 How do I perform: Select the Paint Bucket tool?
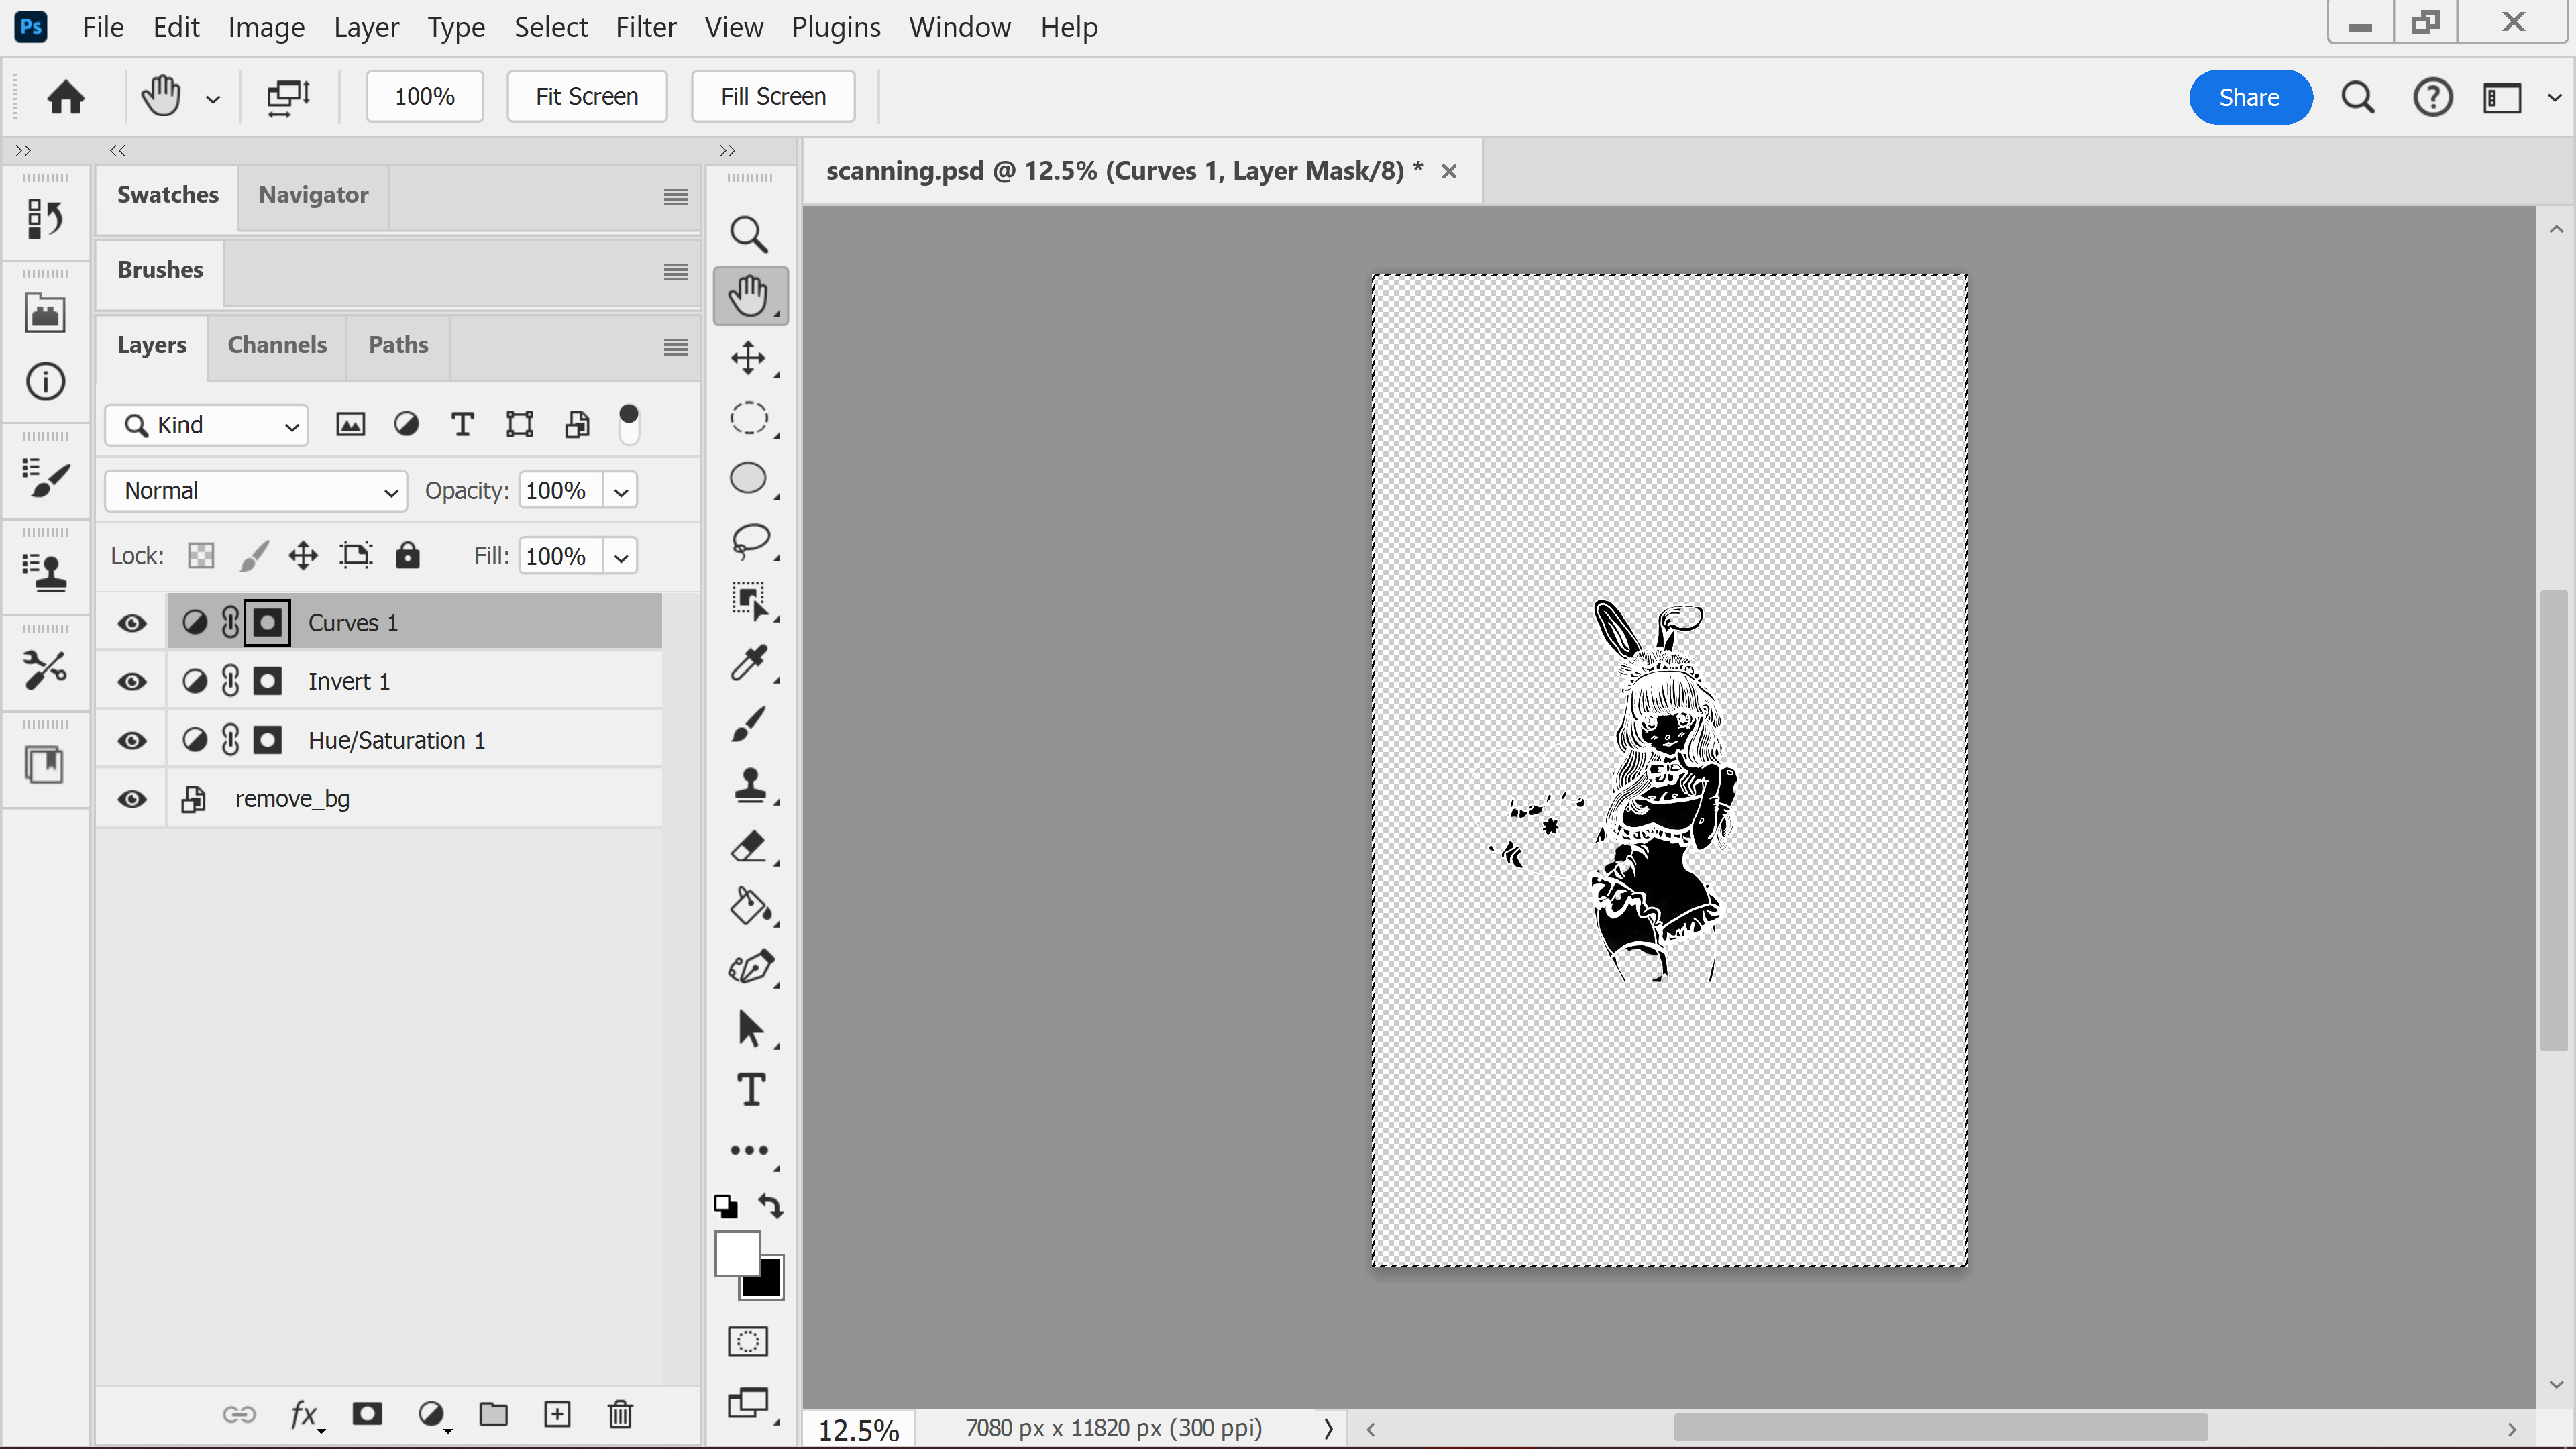[749, 907]
